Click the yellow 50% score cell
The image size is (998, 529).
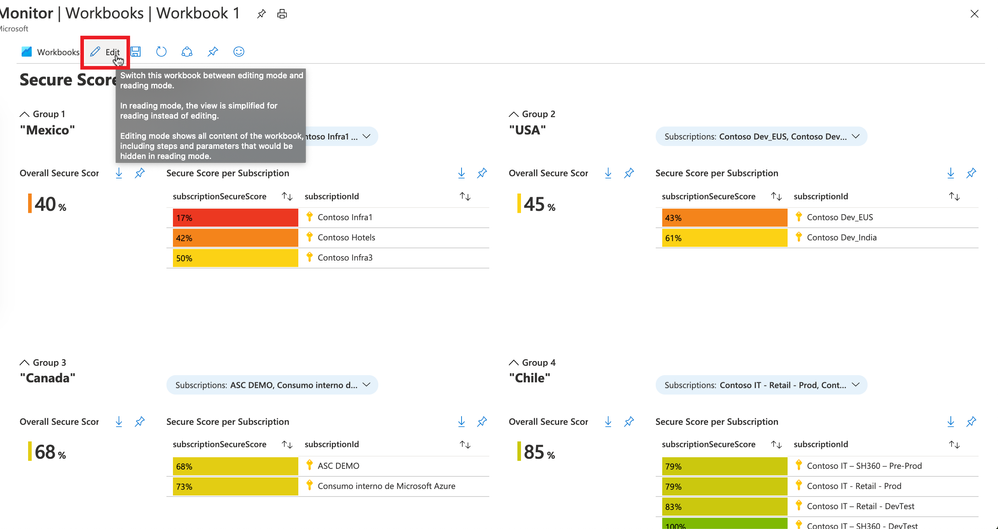click(x=235, y=258)
